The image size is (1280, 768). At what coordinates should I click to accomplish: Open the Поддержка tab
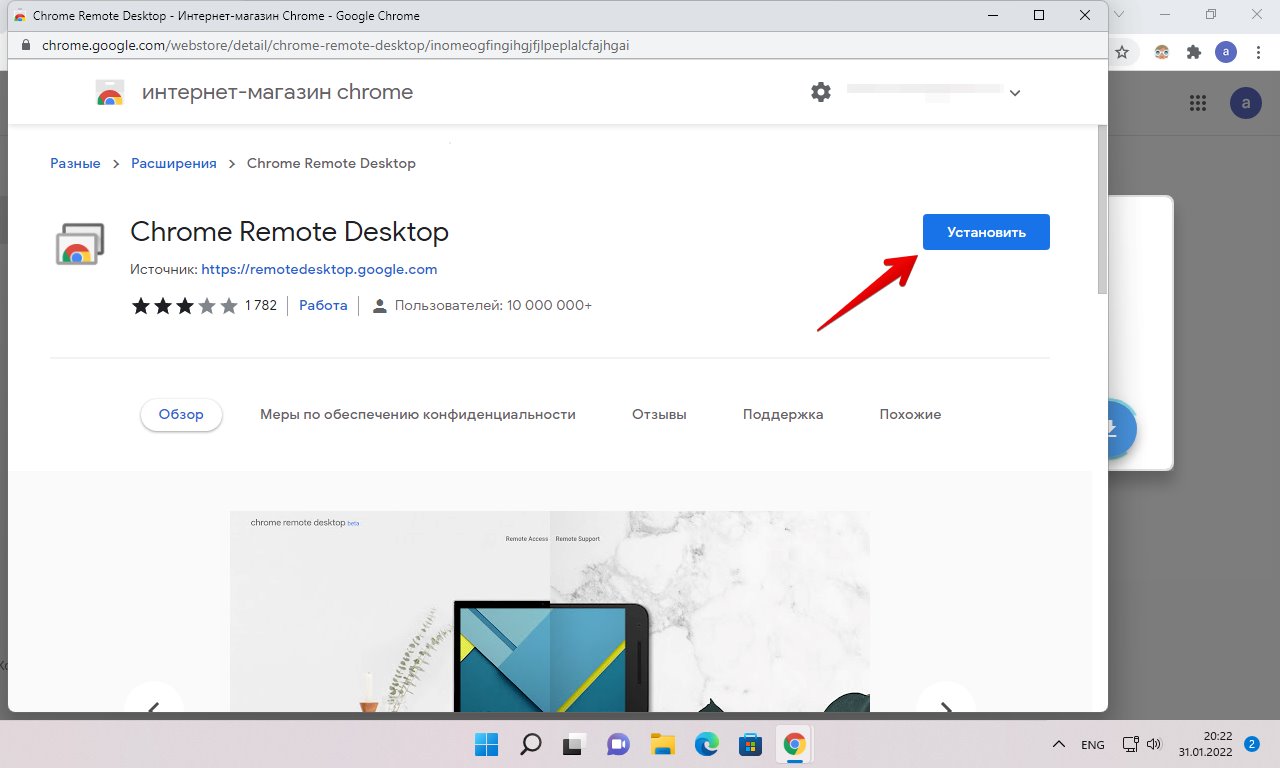(783, 414)
